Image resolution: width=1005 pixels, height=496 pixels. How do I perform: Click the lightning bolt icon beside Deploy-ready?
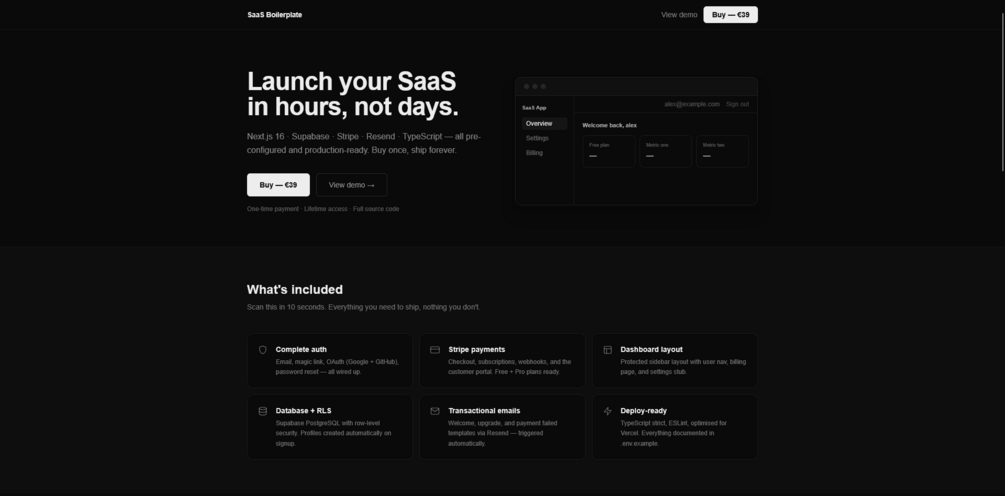pyautogui.click(x=608, y=411)
